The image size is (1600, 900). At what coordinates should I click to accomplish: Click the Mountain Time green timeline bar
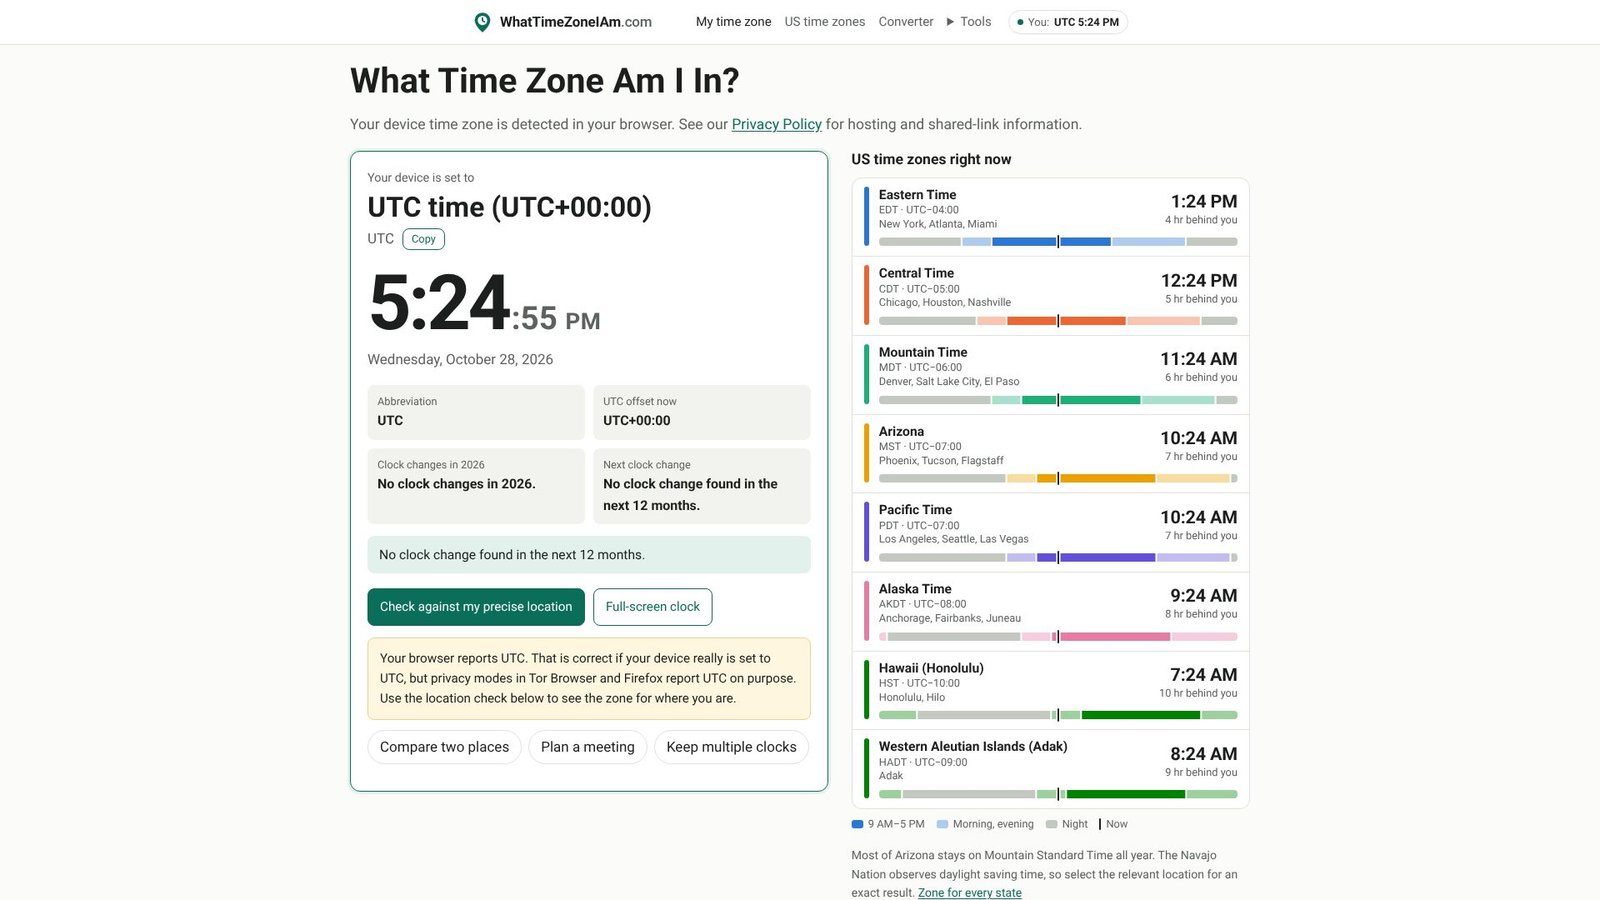1058,400
